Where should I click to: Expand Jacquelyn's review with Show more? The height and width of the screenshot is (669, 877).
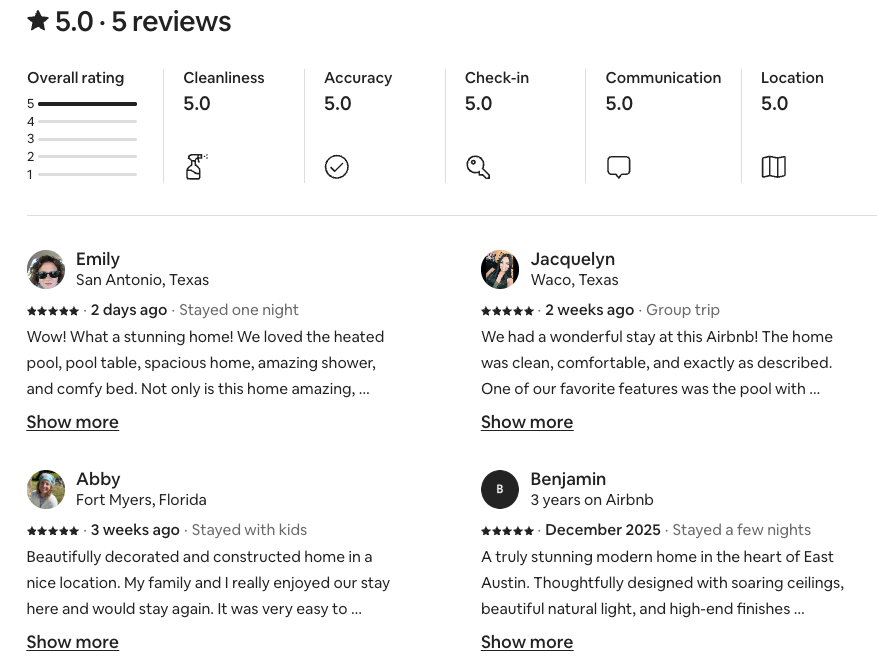pyautogui.click(x=527, y=422)
